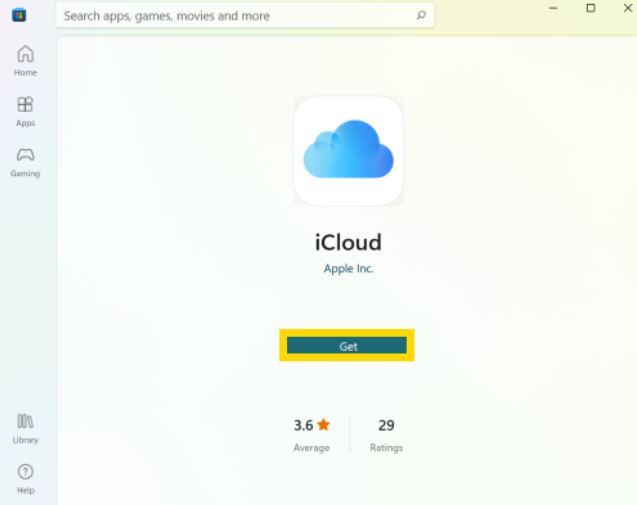Open the Library in sidebar
The width and height of the screenshot is (637, 505).
tap(25, 429)
